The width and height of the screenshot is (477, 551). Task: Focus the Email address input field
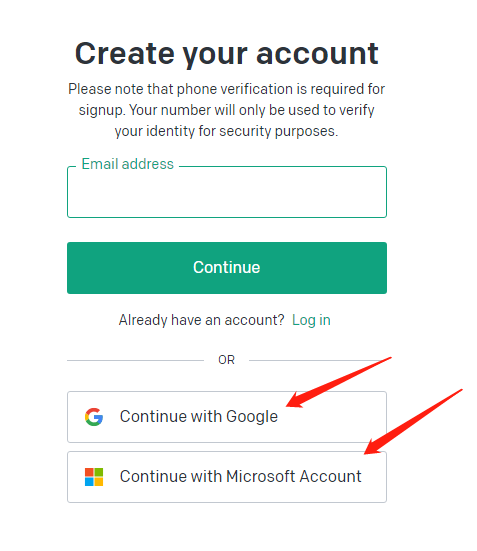point(227,192)
